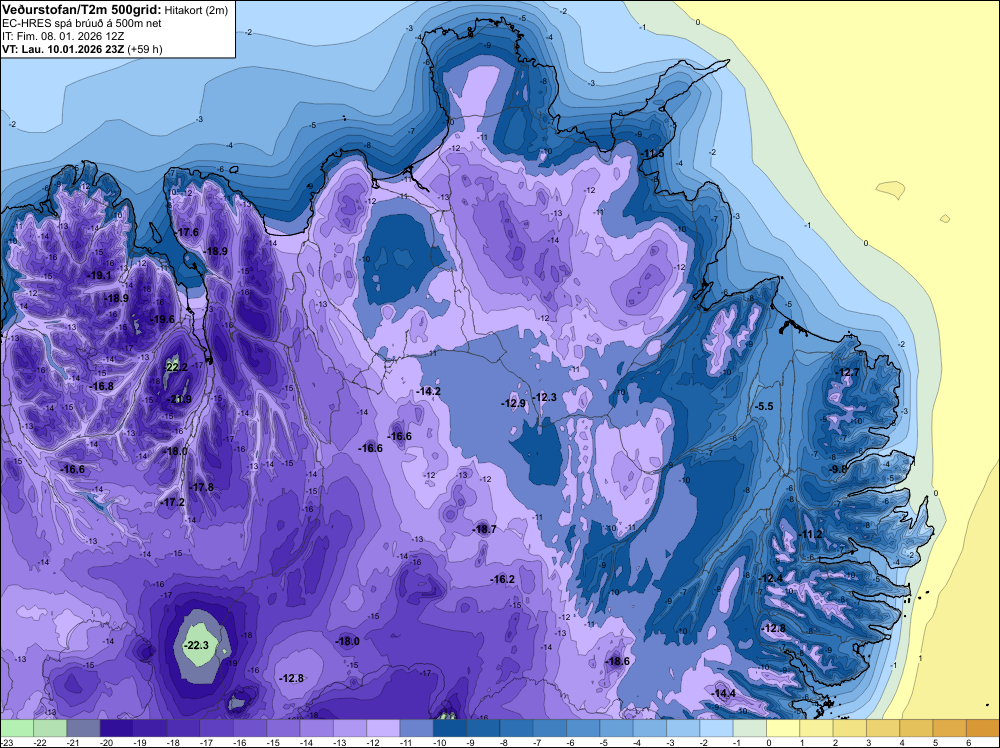Screen dimensions: 1000x748
Task: Select the -11.5 temperature reading
Action: click(x=652, y=154)
